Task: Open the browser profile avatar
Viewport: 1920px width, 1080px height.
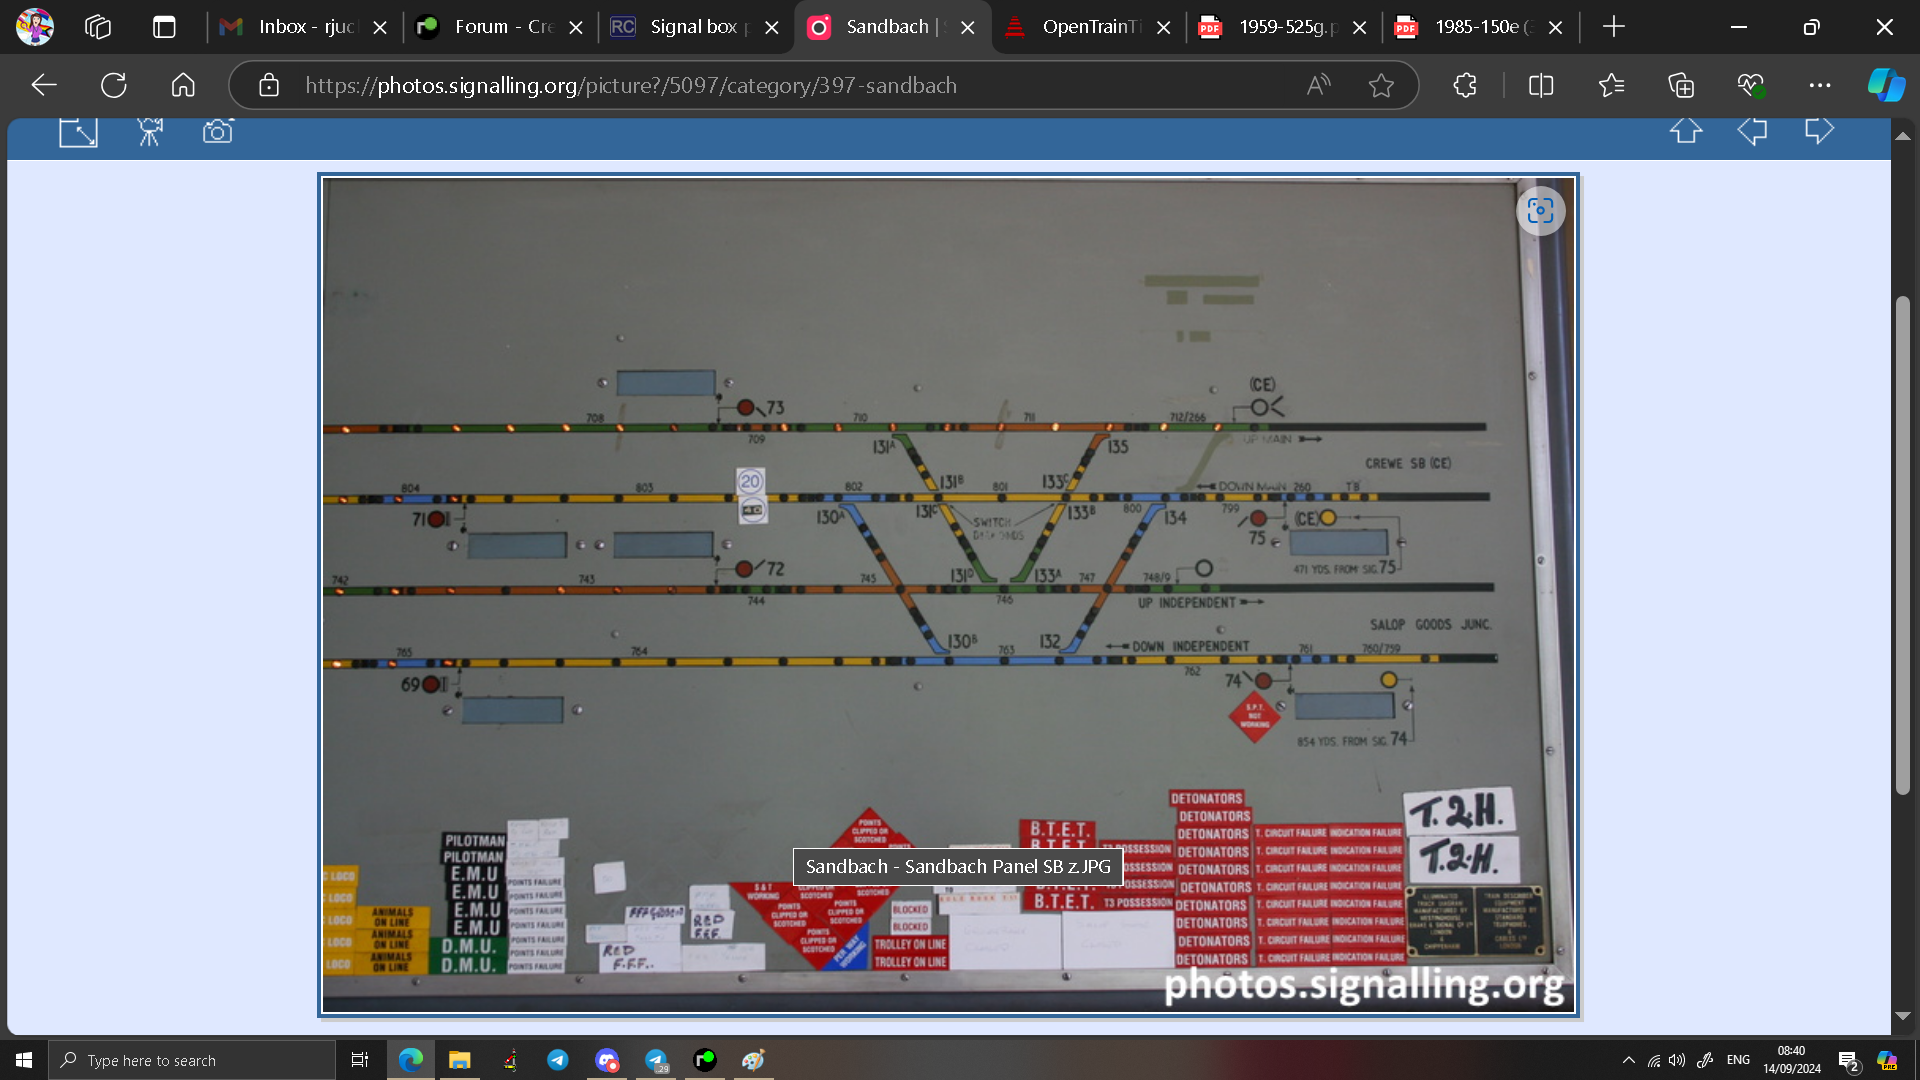Action: click(x=35, y=27)
